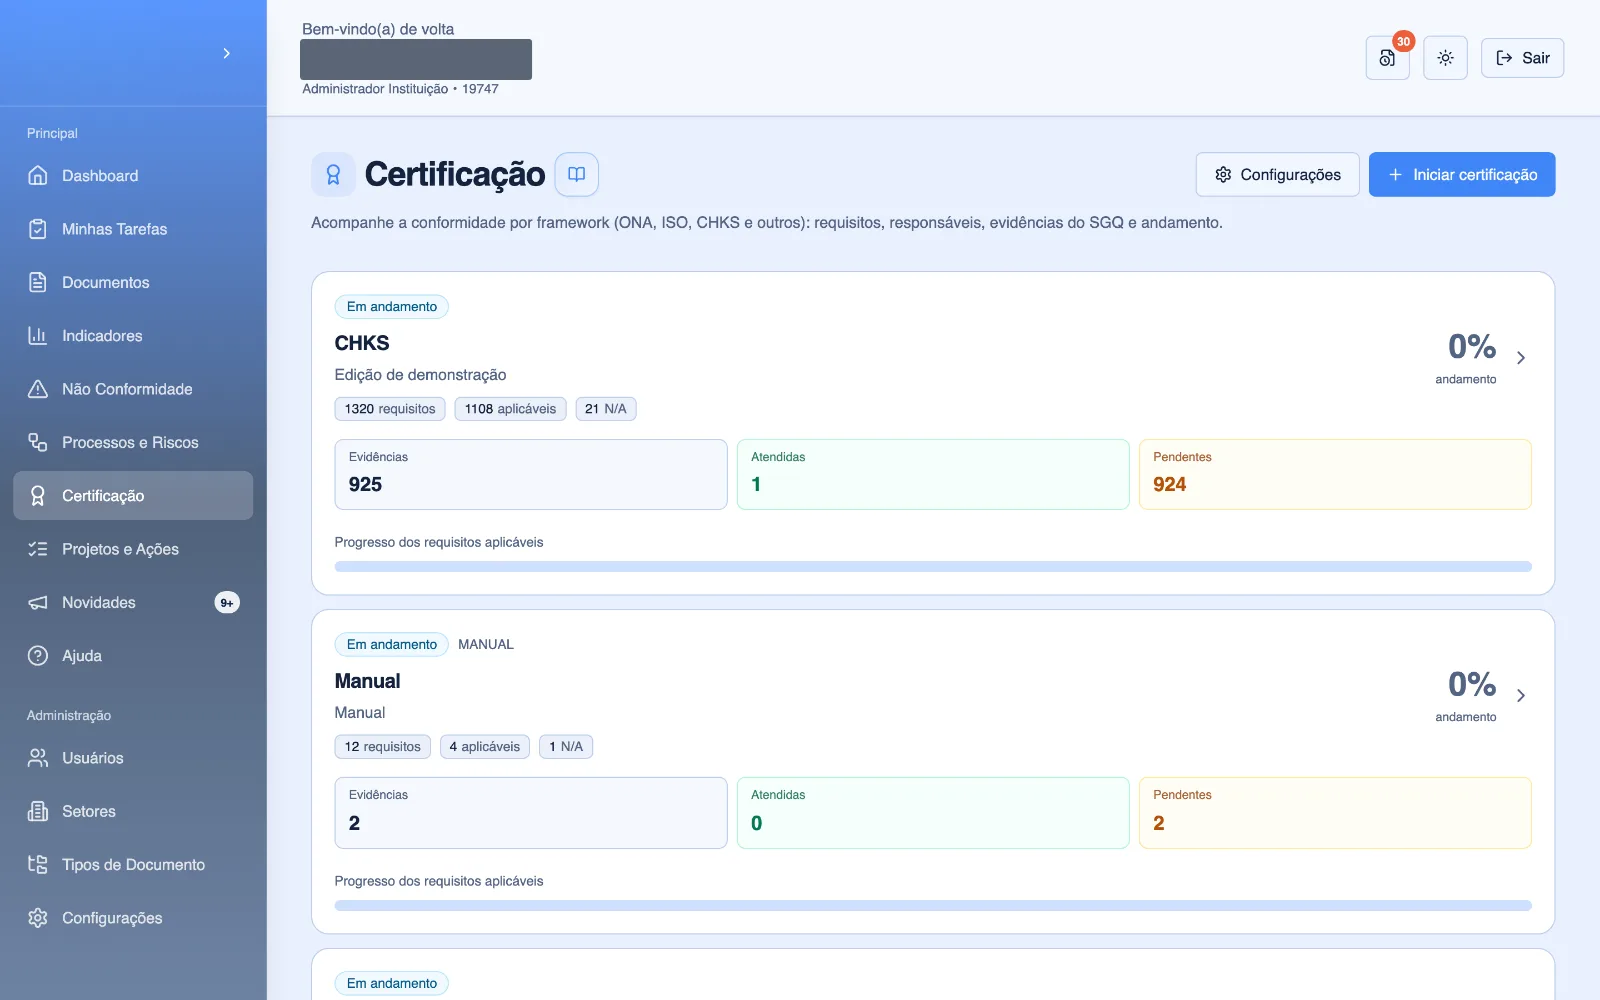The image size is (1600, 1000).
Task: Open Minhas Tarefas menu item
Action: coord(133,229)
